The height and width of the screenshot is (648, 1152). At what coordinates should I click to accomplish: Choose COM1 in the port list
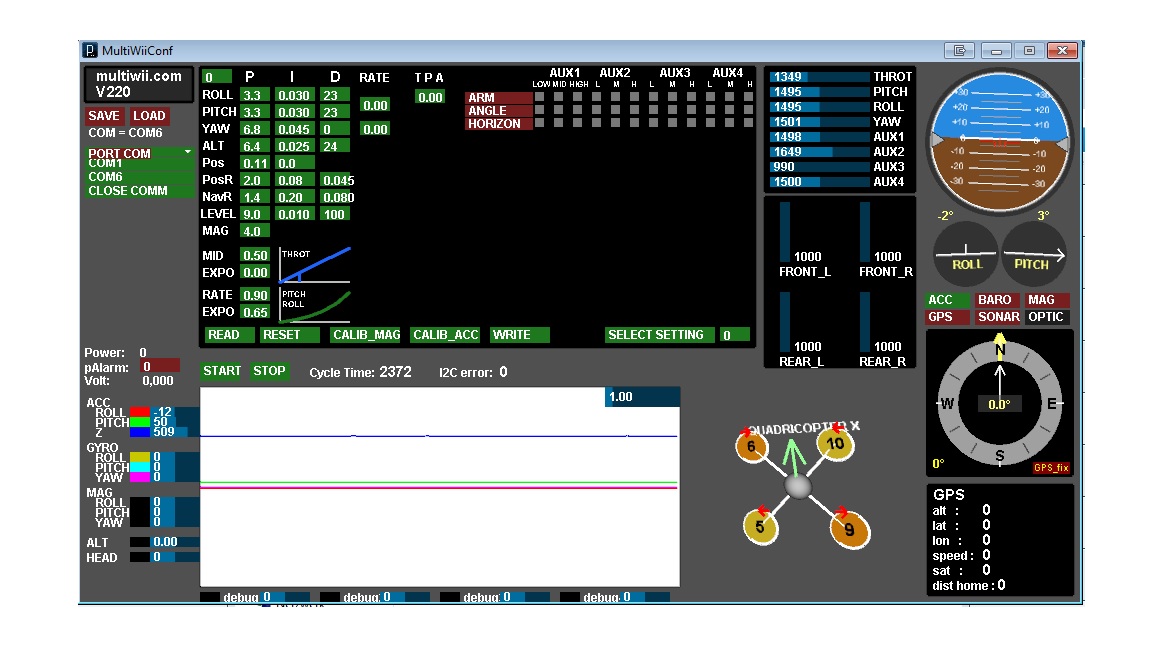point(139,164)
